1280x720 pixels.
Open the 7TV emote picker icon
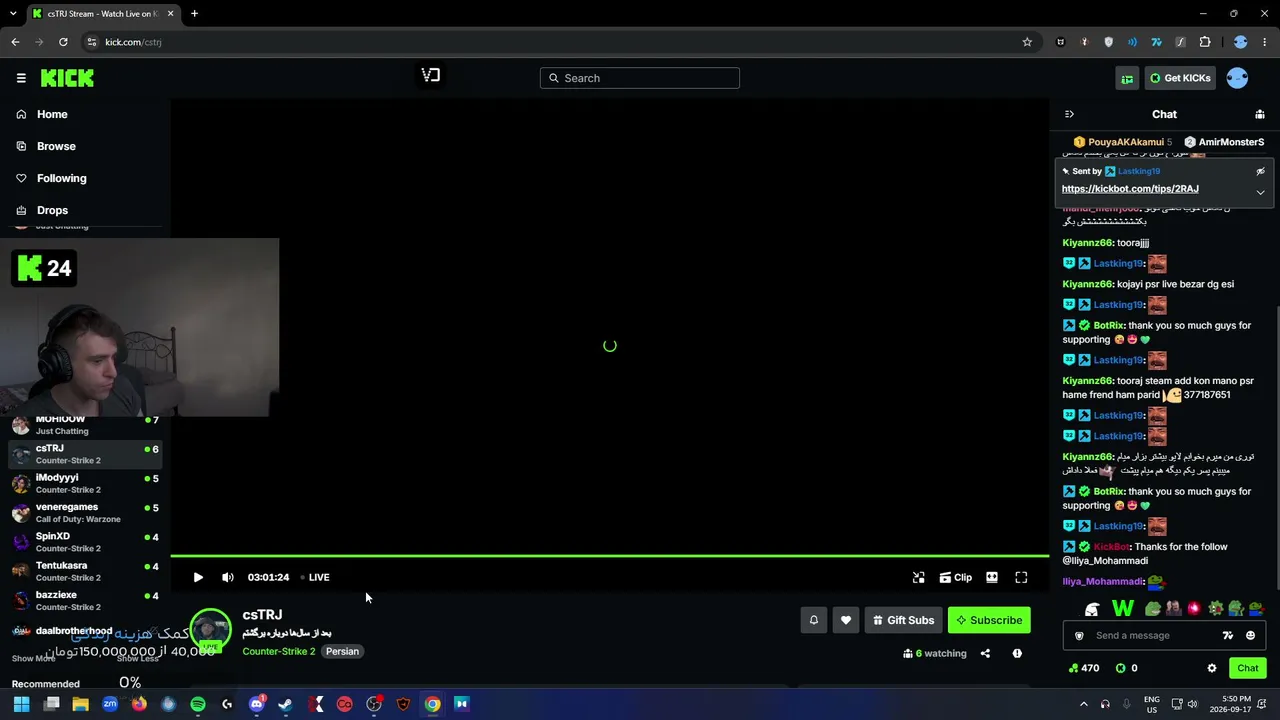click(x=1228, y=636)
